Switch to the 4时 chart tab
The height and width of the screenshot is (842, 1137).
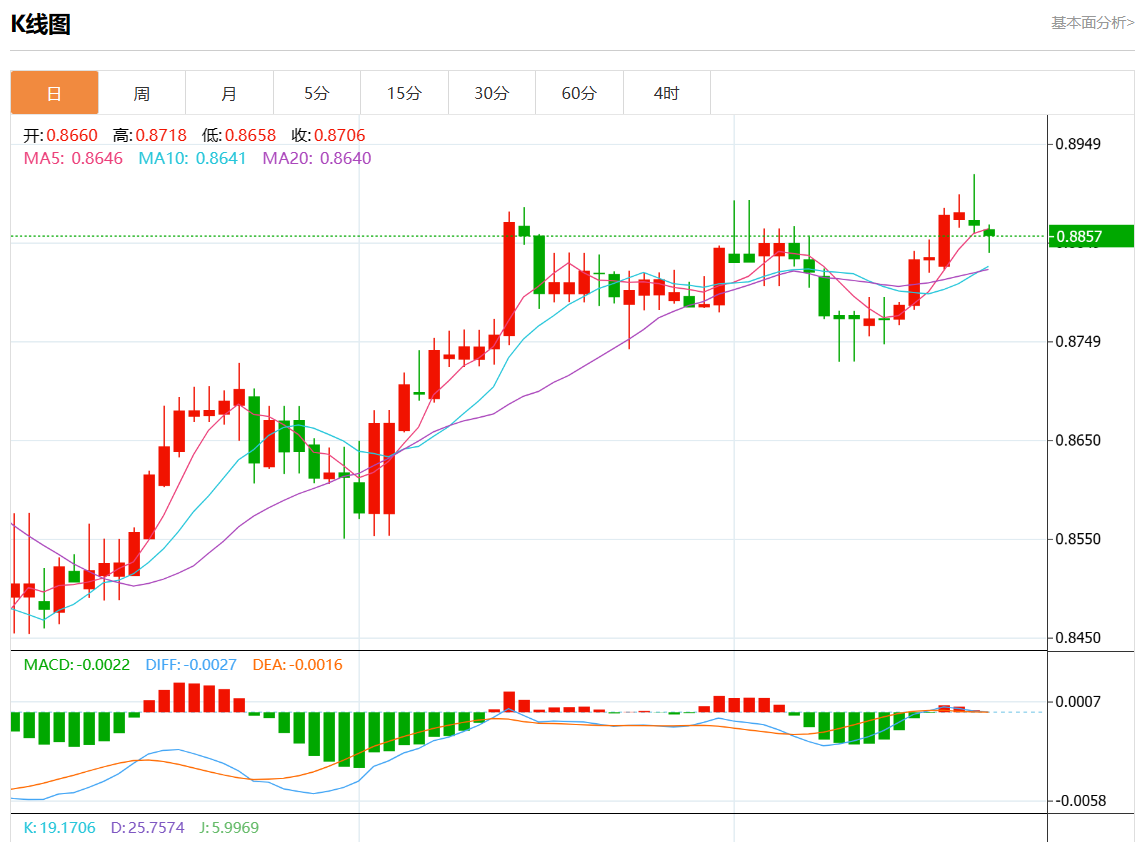coord(666,93)
